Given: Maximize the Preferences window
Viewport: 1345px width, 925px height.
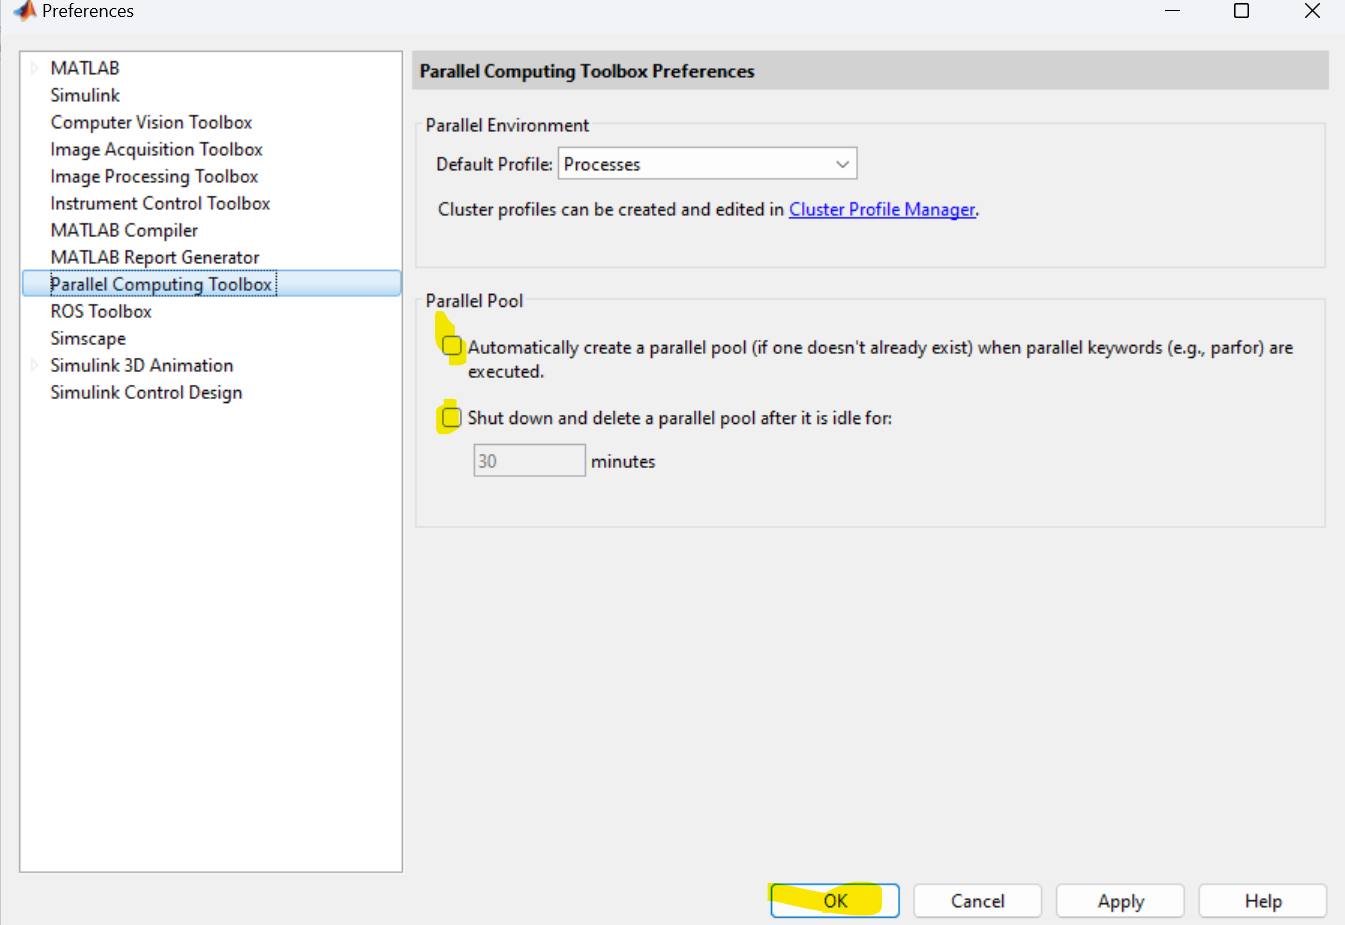Looking at the screenshot, I should point(1241,11).
